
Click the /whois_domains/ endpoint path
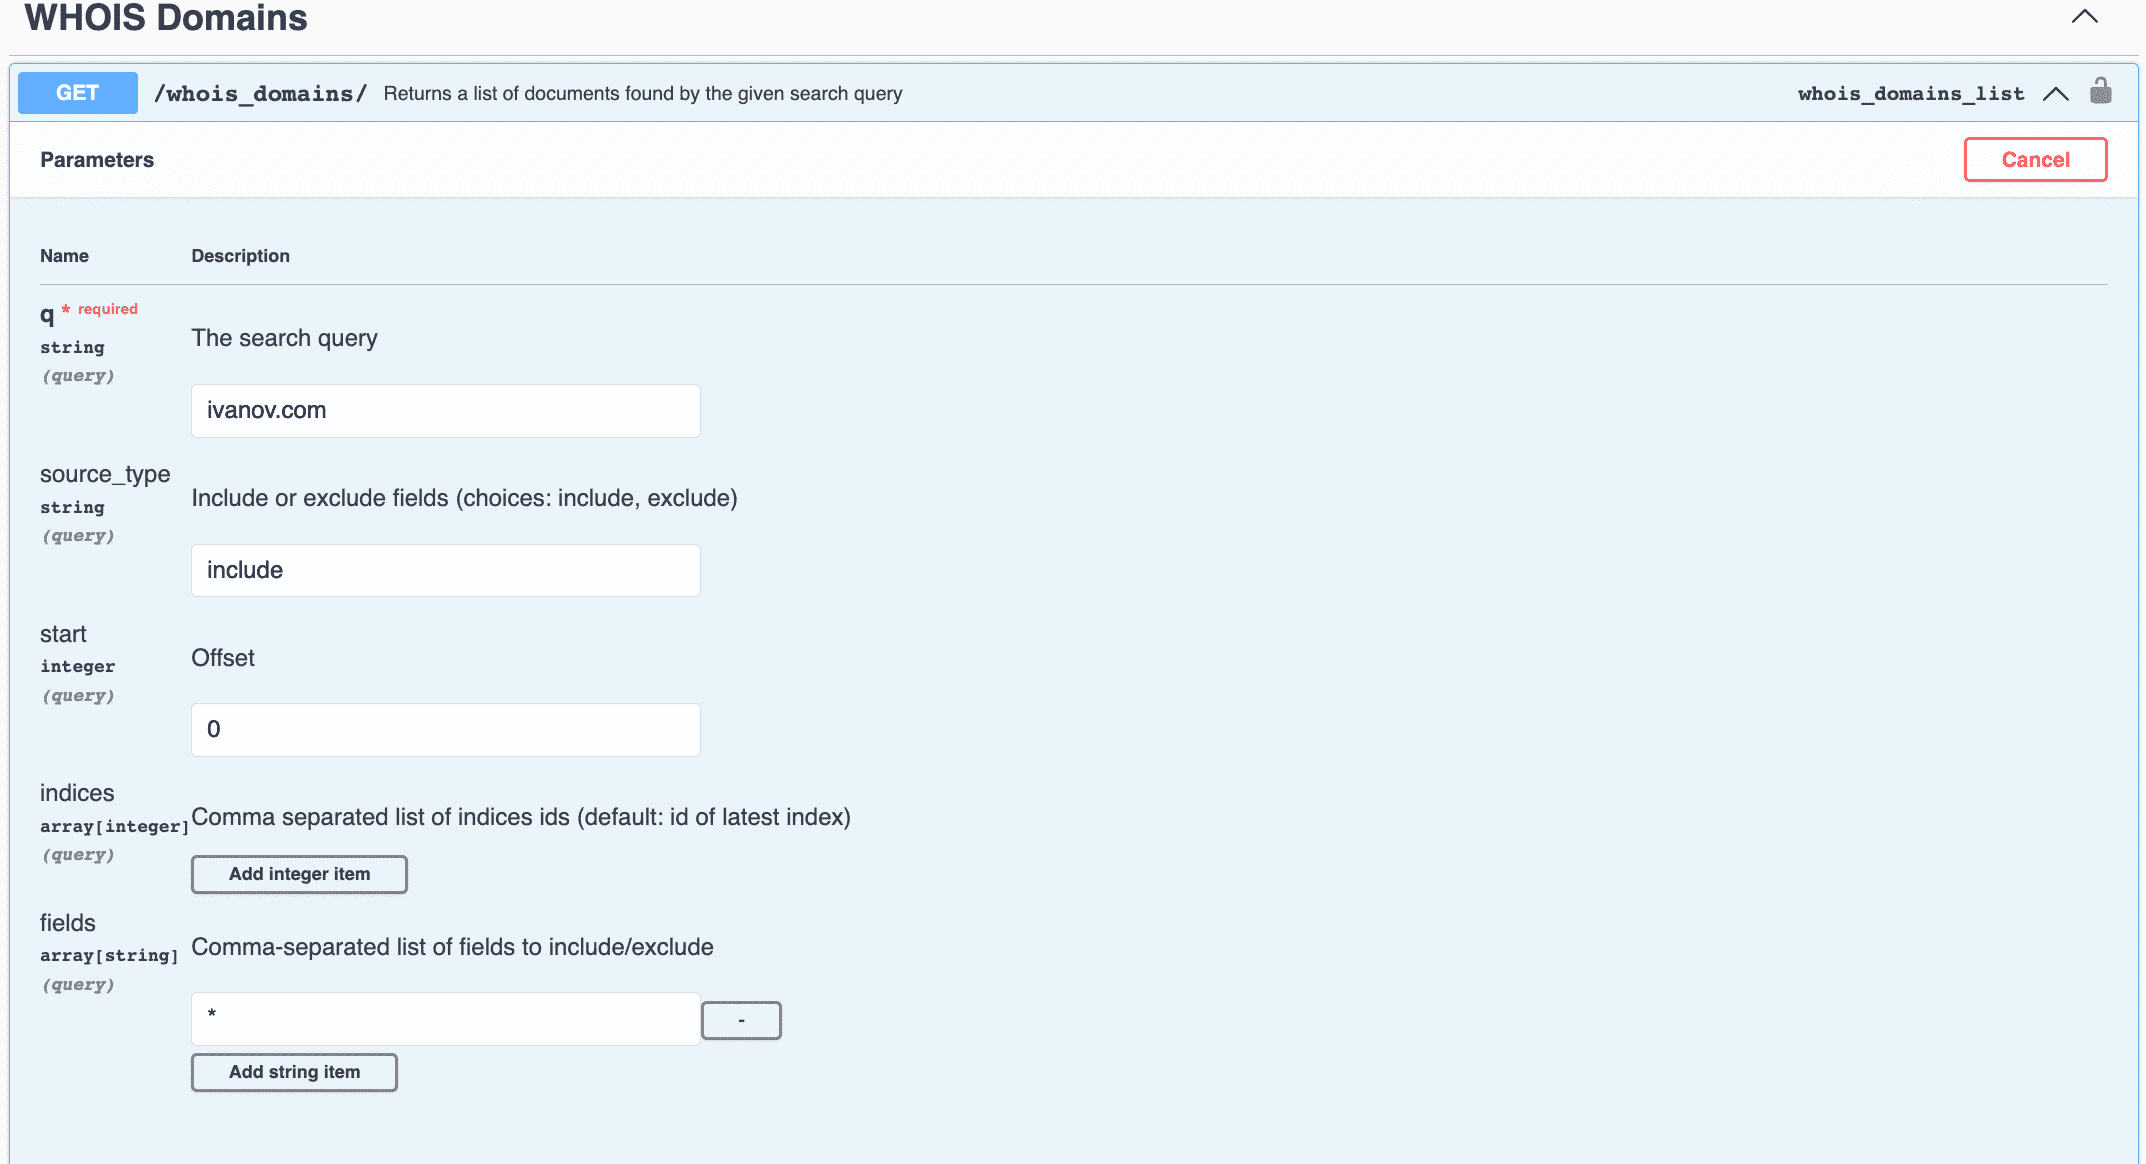click(260, 94)
